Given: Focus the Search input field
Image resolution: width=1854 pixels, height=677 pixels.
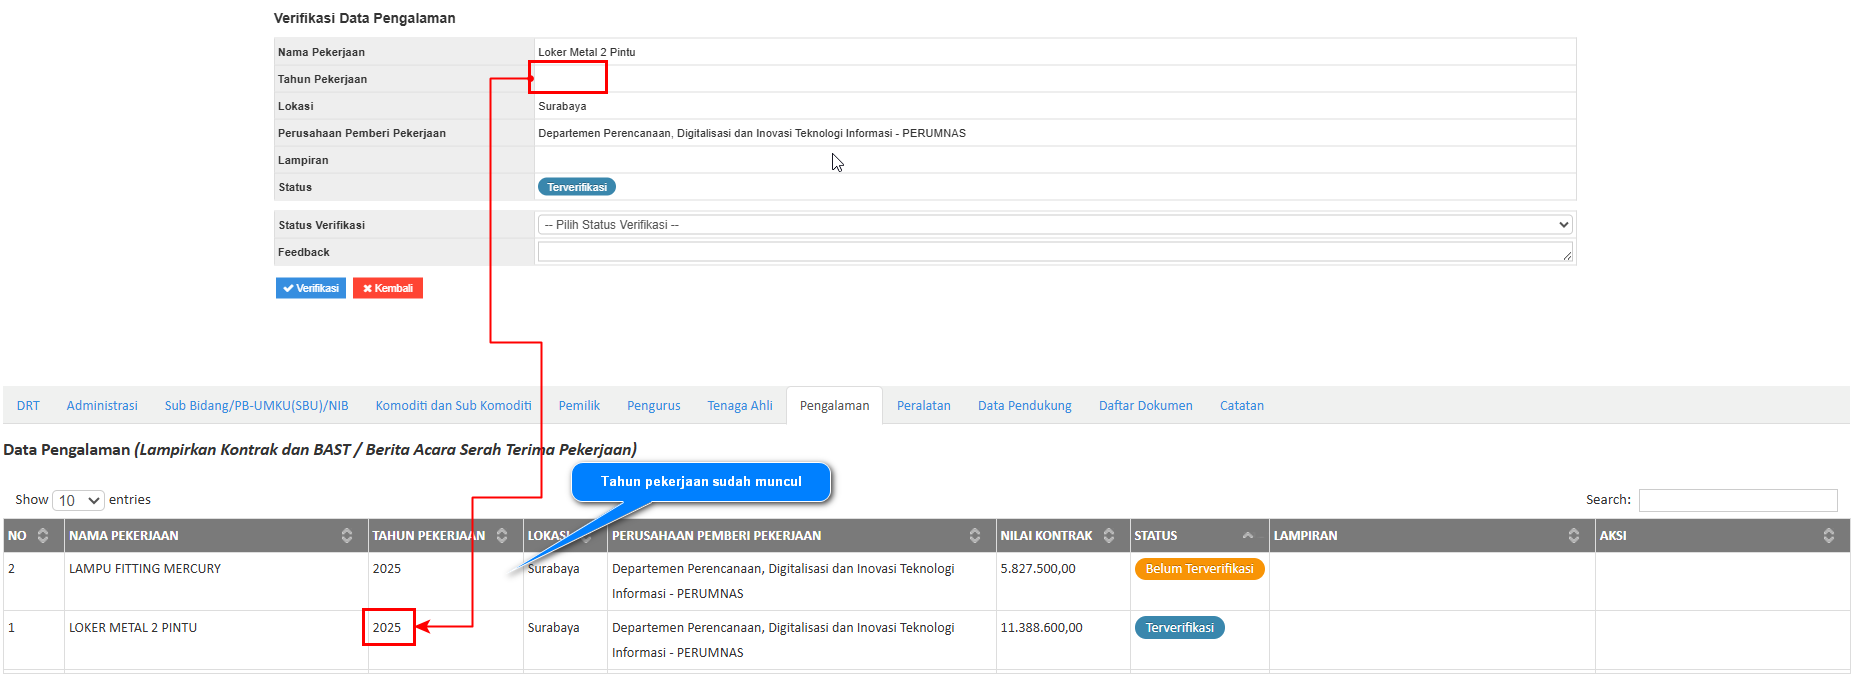Looking at the screenshot, I should coord(1737,500).
